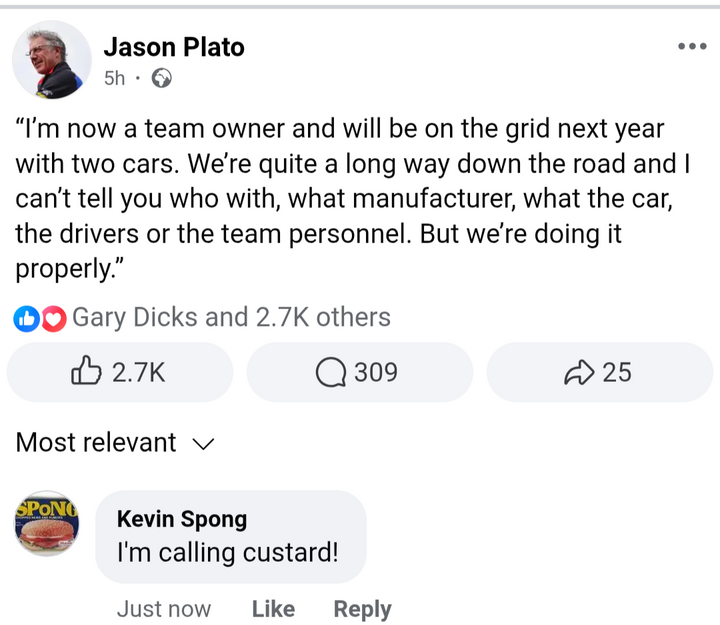View Gary Dicks and 2.7K others reactions
The width and height of the screenshot is (720, 625).
click(231, 318)
